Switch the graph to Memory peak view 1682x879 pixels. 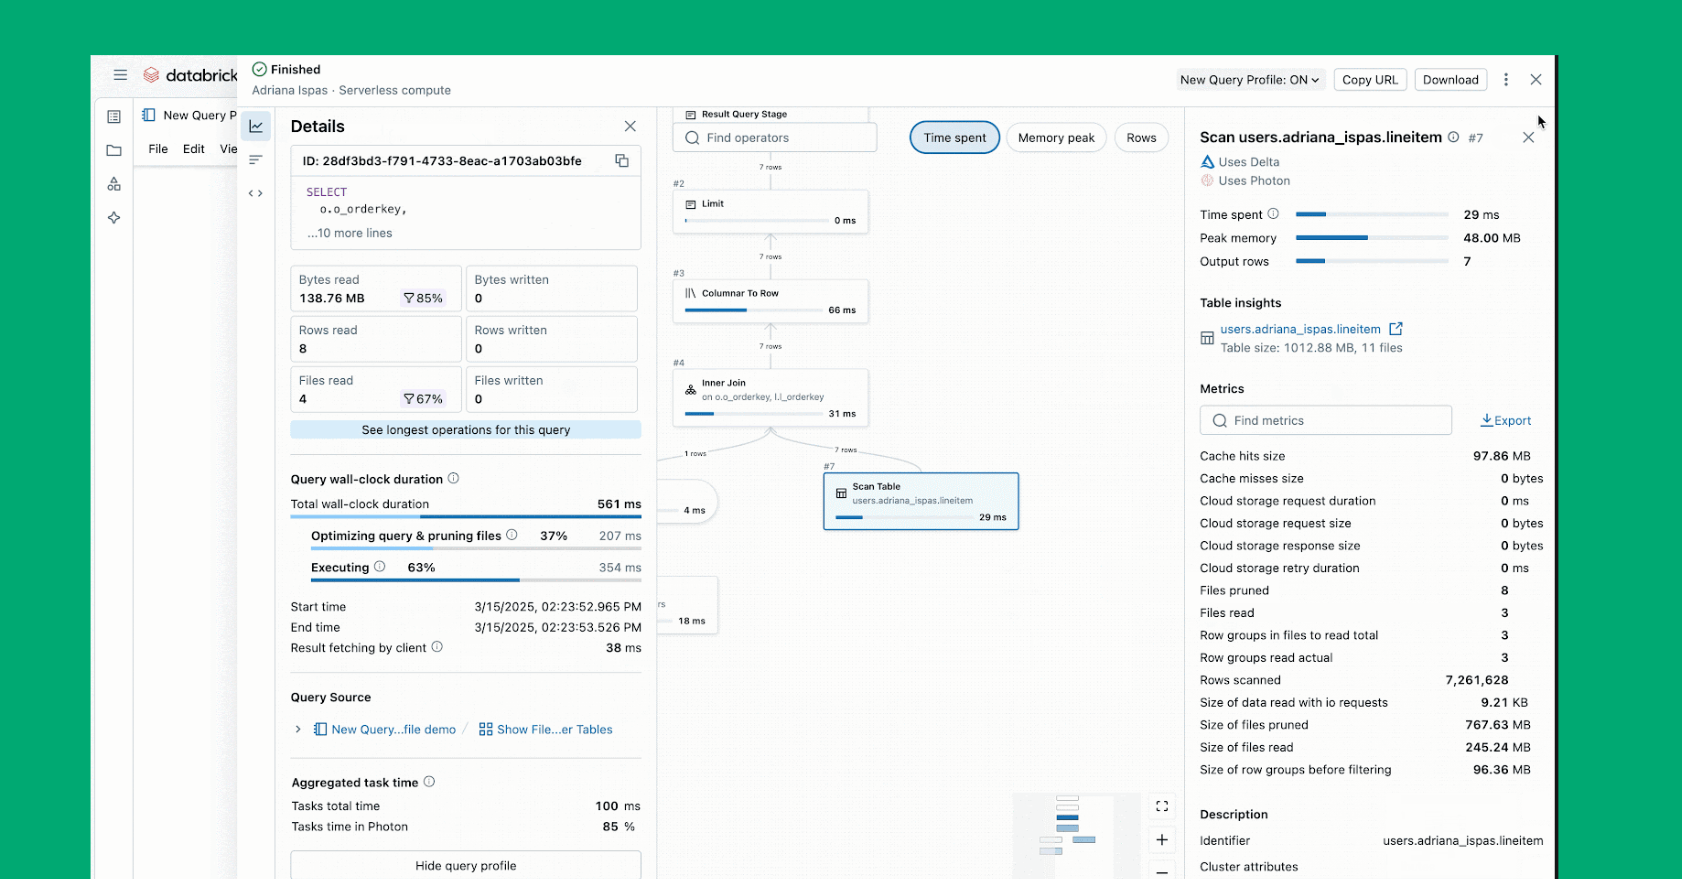click(x=1056, y=138)
